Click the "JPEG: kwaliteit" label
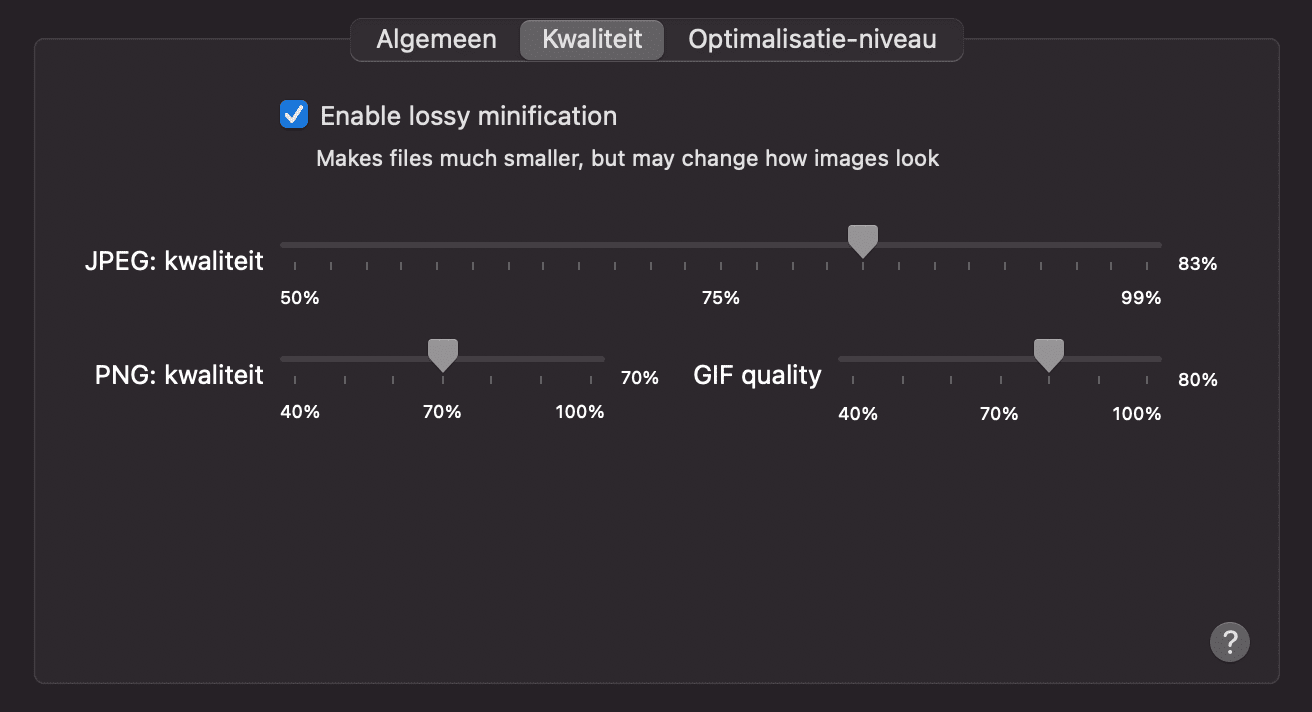 (x=174, y=262)
